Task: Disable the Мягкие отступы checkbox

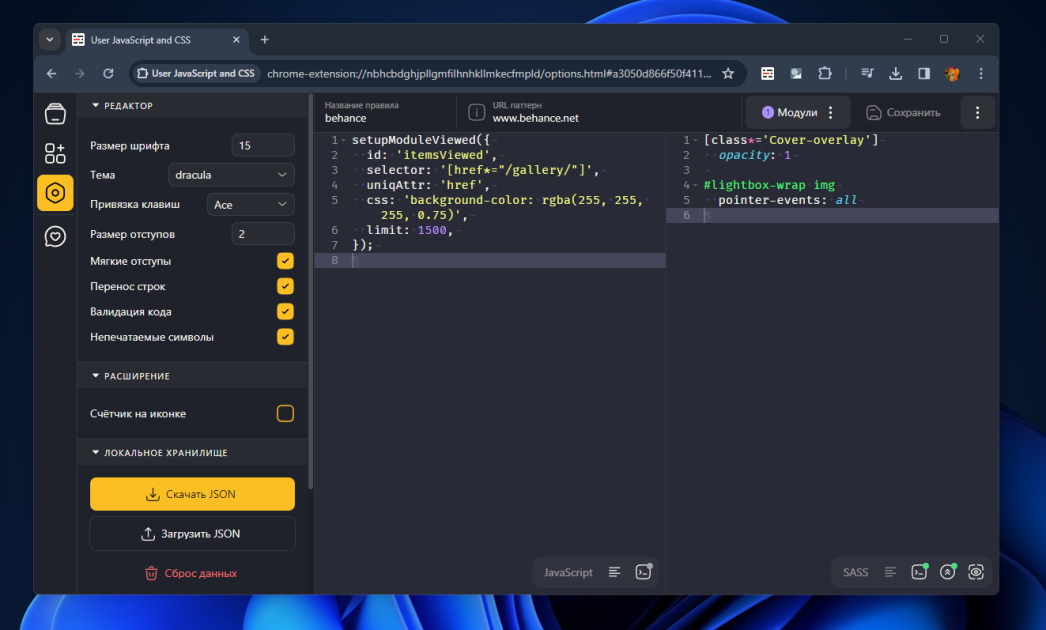Action: (x=285, y=261)
